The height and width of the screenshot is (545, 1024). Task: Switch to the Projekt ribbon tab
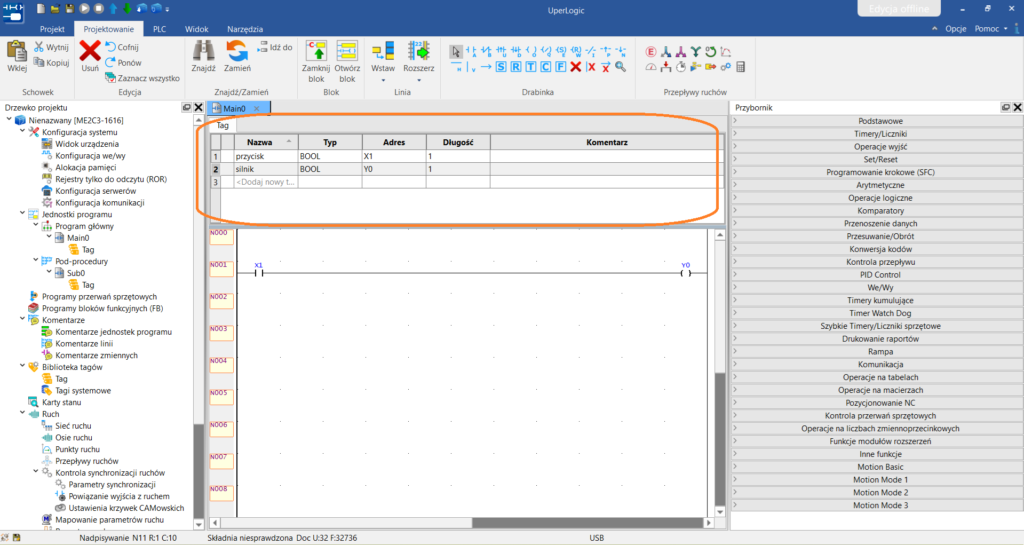point(52,29)
